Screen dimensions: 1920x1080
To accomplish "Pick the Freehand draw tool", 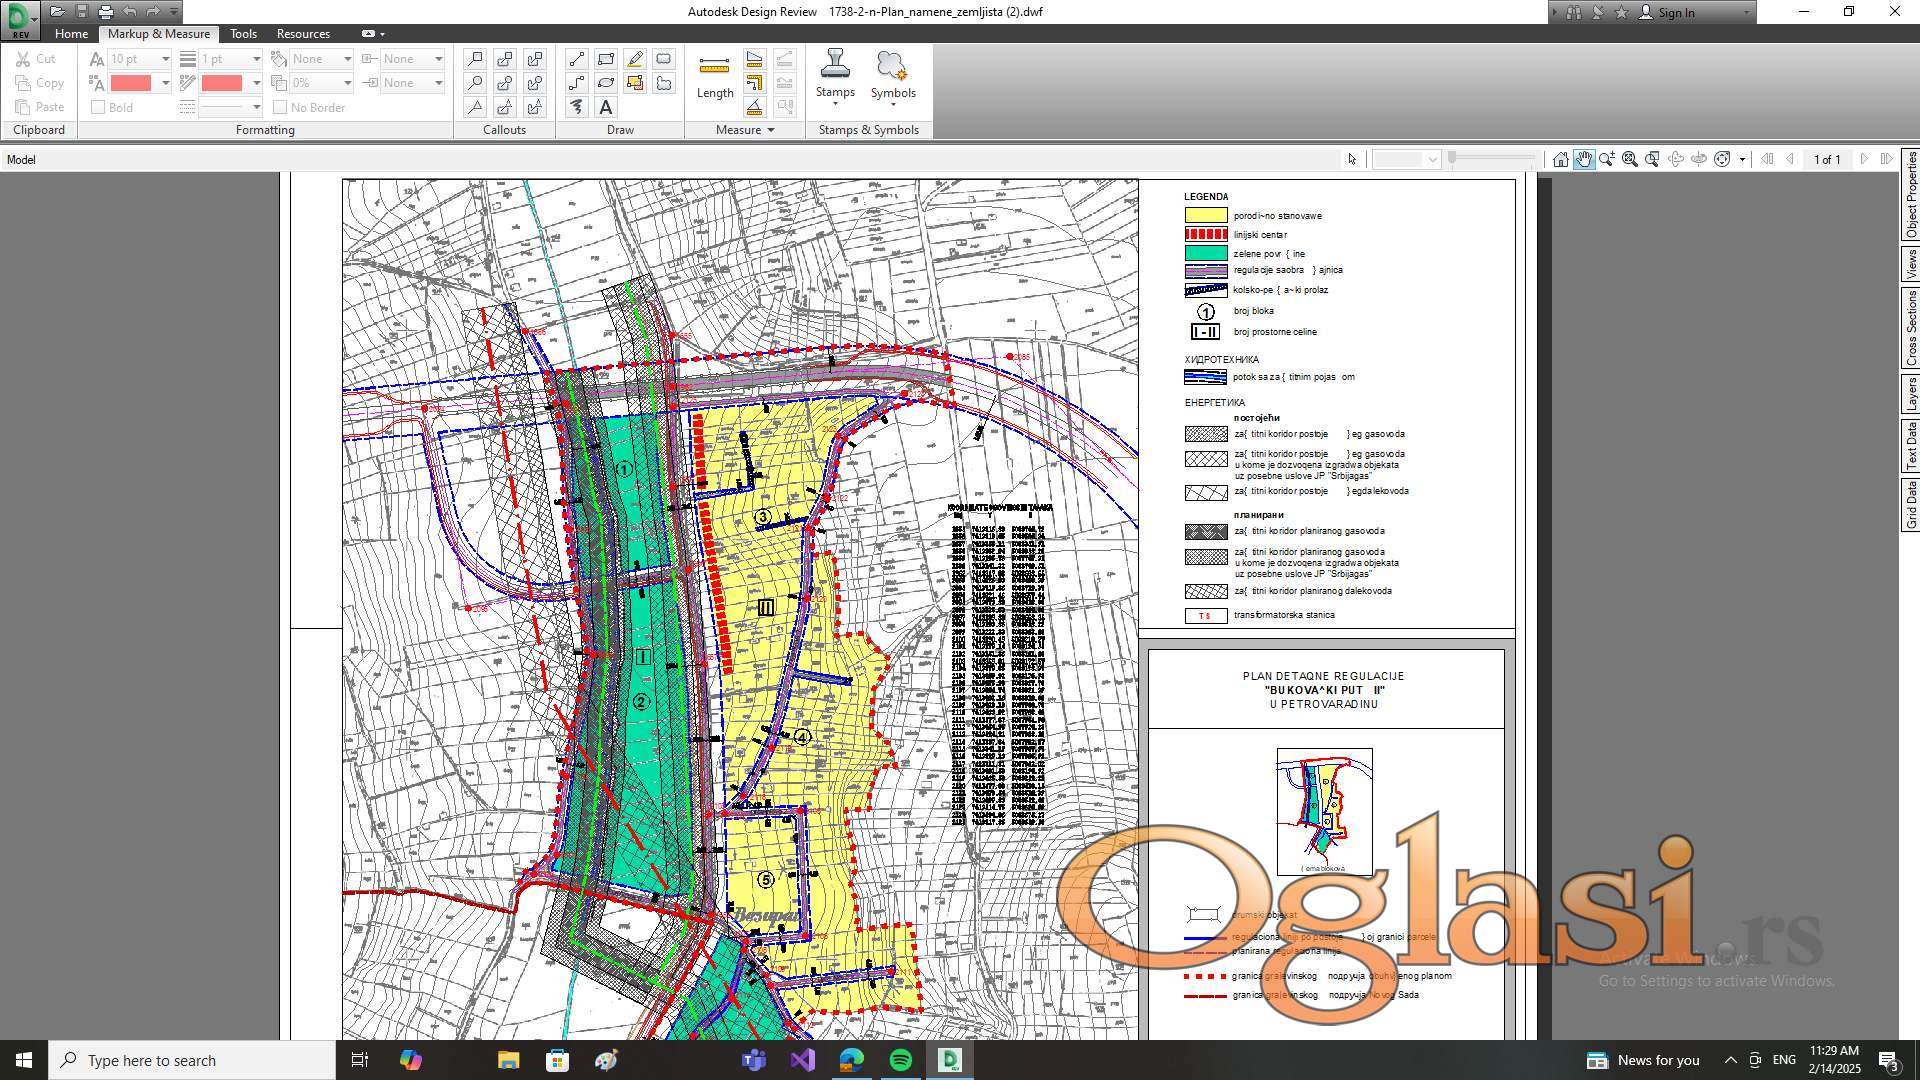I will pyautogui.click(x=577, y=107).
